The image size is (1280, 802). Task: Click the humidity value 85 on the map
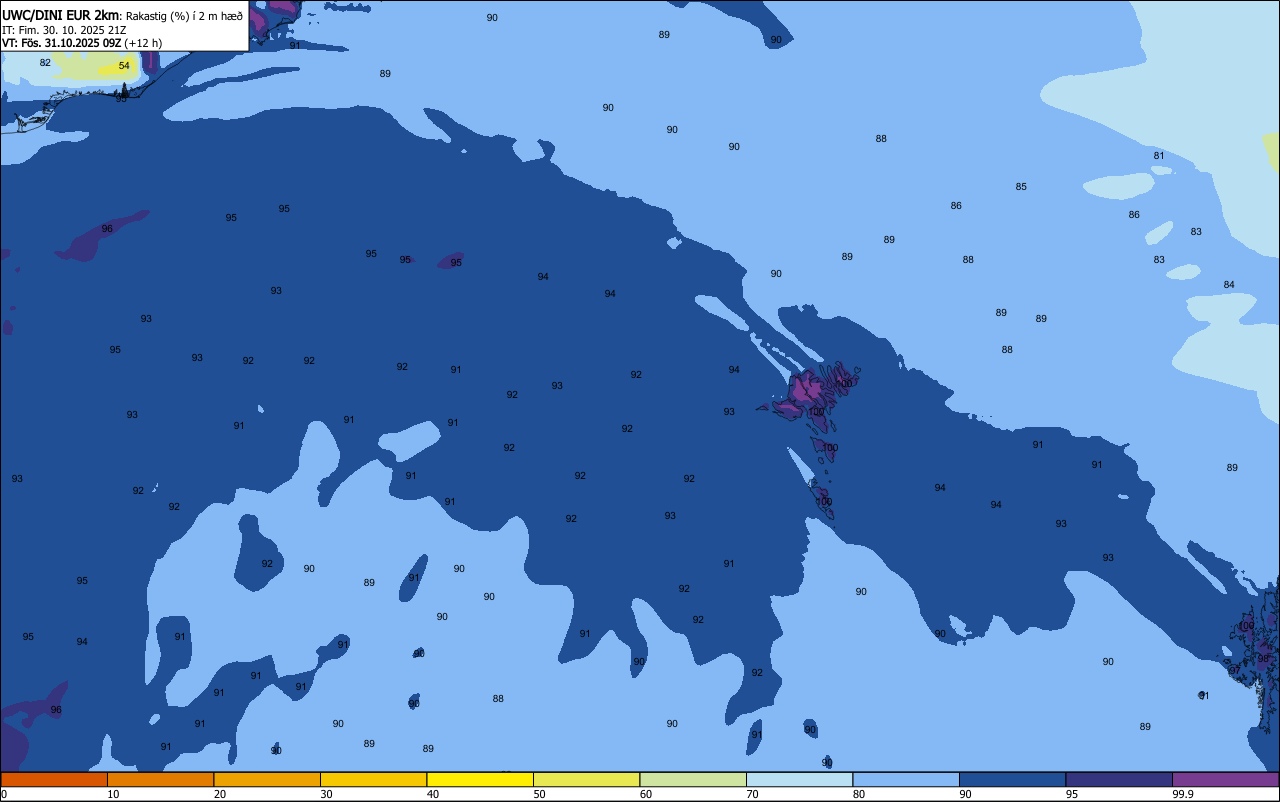pyautogui.click(x=1021, y=187)
